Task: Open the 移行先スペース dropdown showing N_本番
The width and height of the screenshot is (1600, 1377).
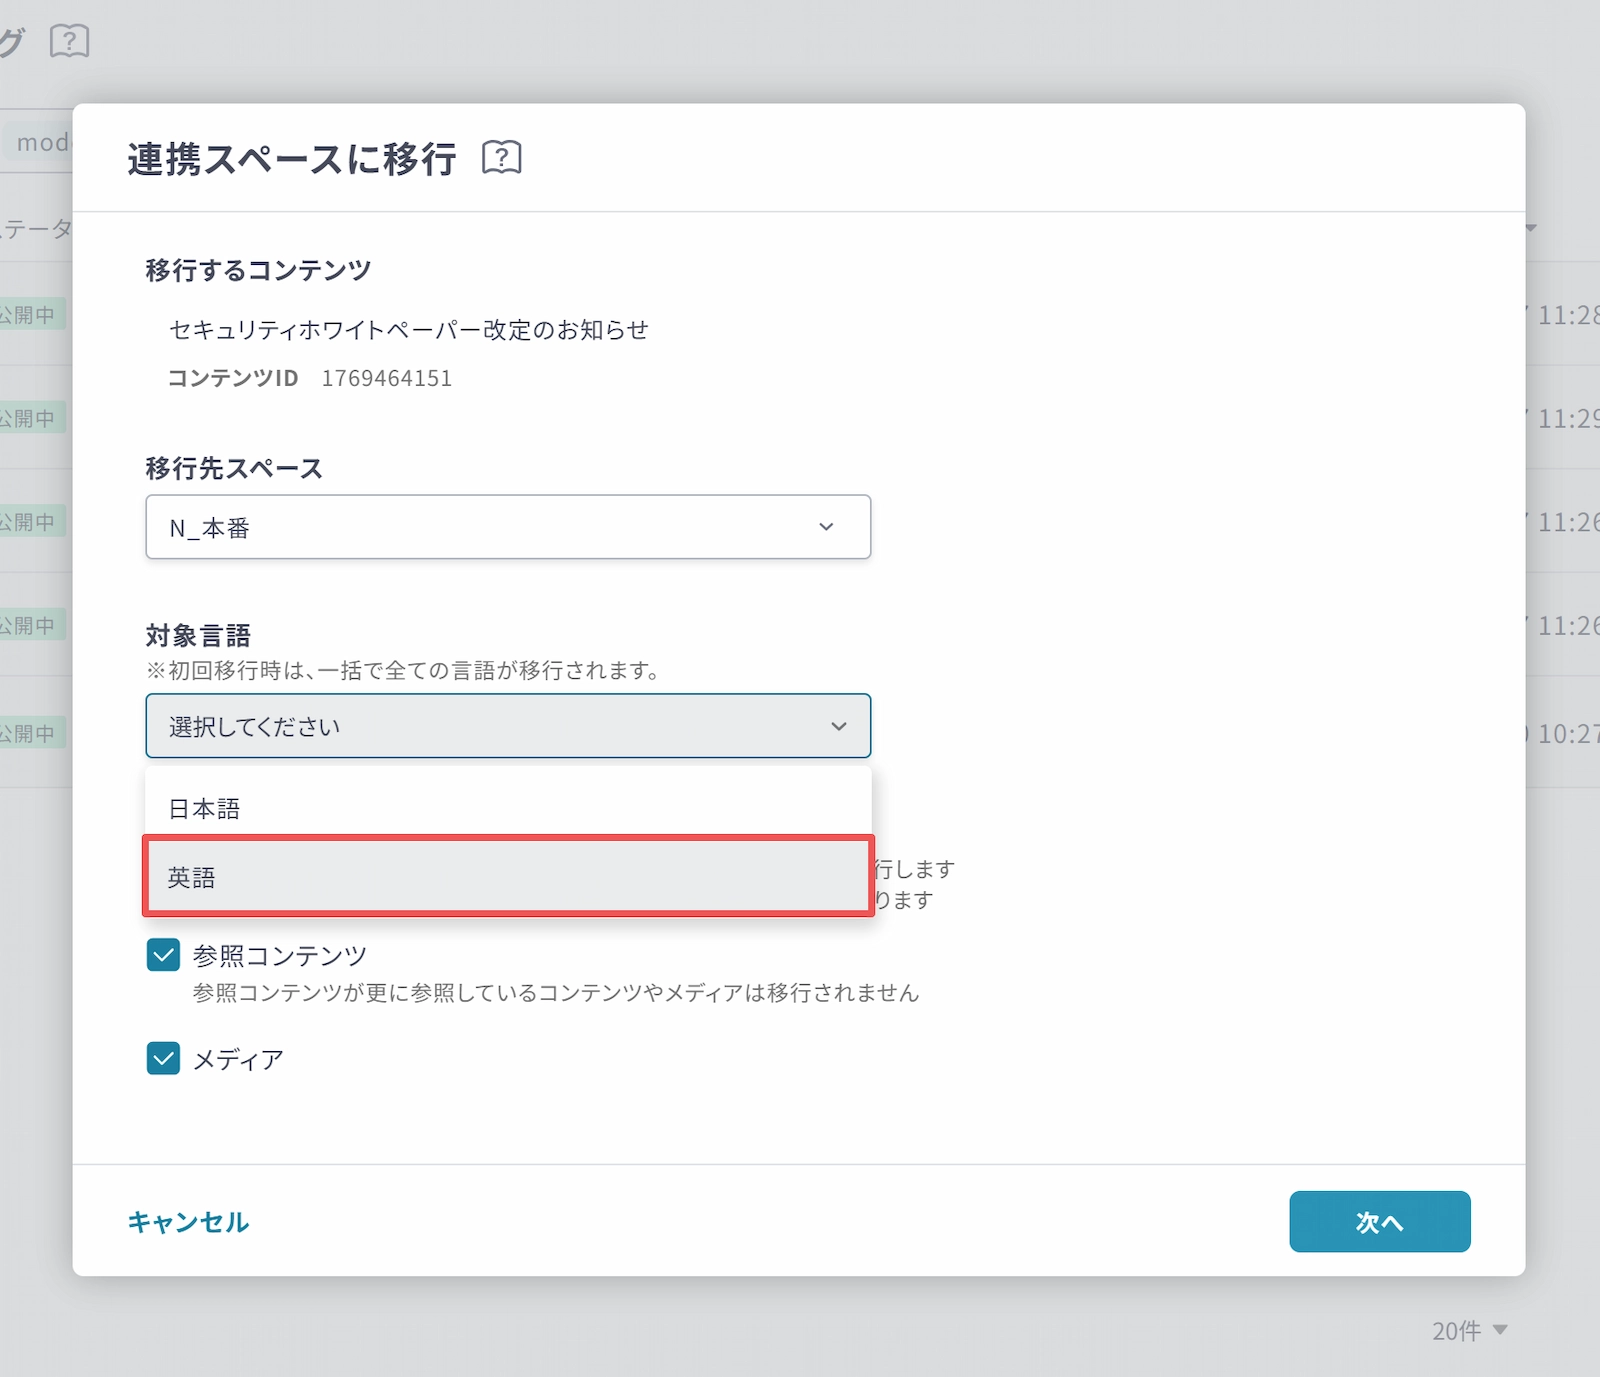Action: [x=508, y=527]
